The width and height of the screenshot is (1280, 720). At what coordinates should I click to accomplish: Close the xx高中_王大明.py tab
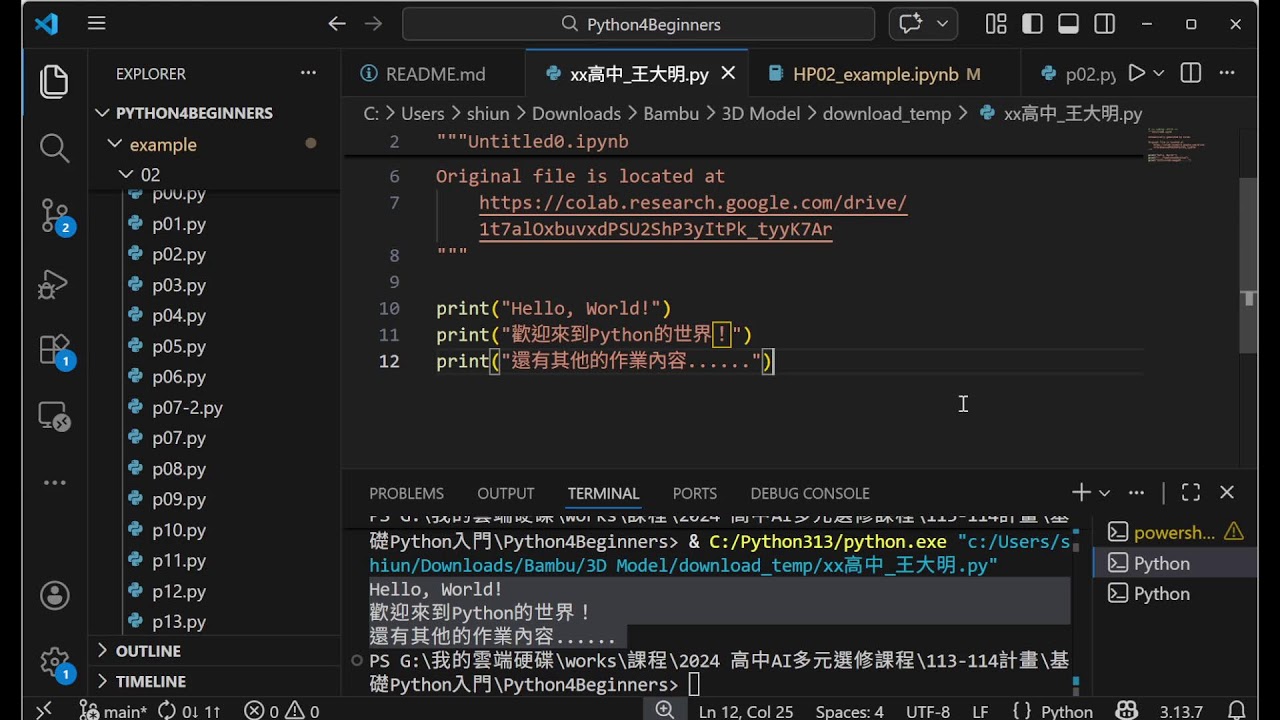[729, 73]
